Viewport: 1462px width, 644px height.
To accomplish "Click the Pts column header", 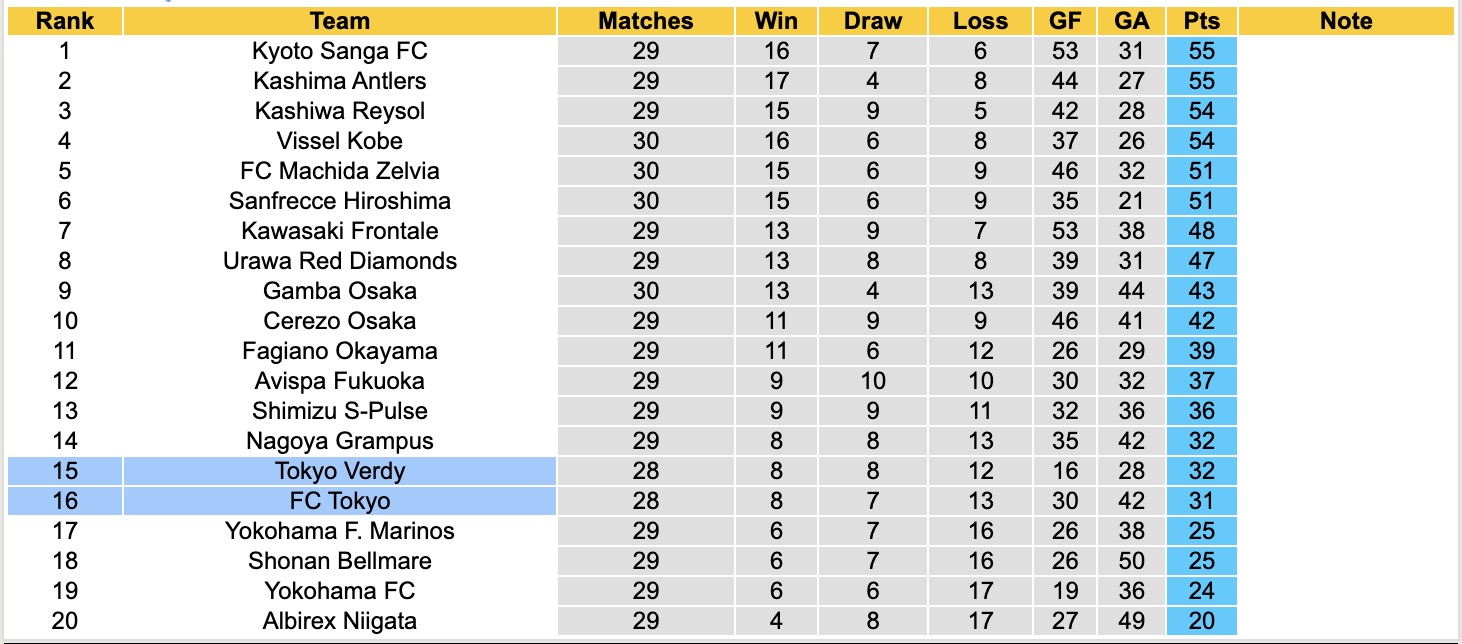I will tap(1201, 21).
